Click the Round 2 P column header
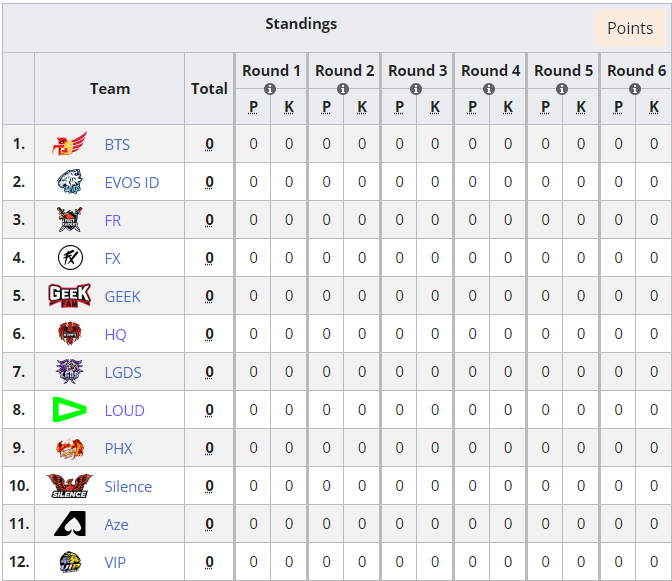The image size is (672, 581). click(x=326, y=107)
